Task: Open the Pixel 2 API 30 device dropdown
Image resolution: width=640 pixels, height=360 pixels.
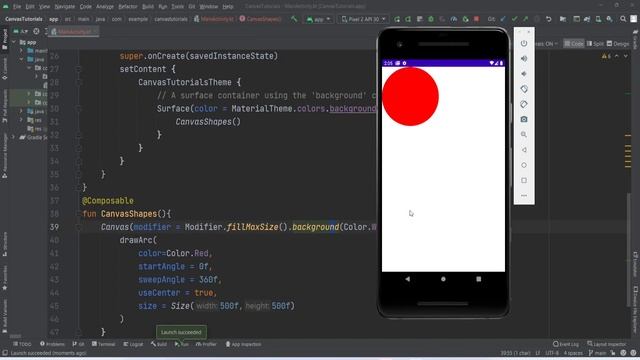Action: (363, 19)
